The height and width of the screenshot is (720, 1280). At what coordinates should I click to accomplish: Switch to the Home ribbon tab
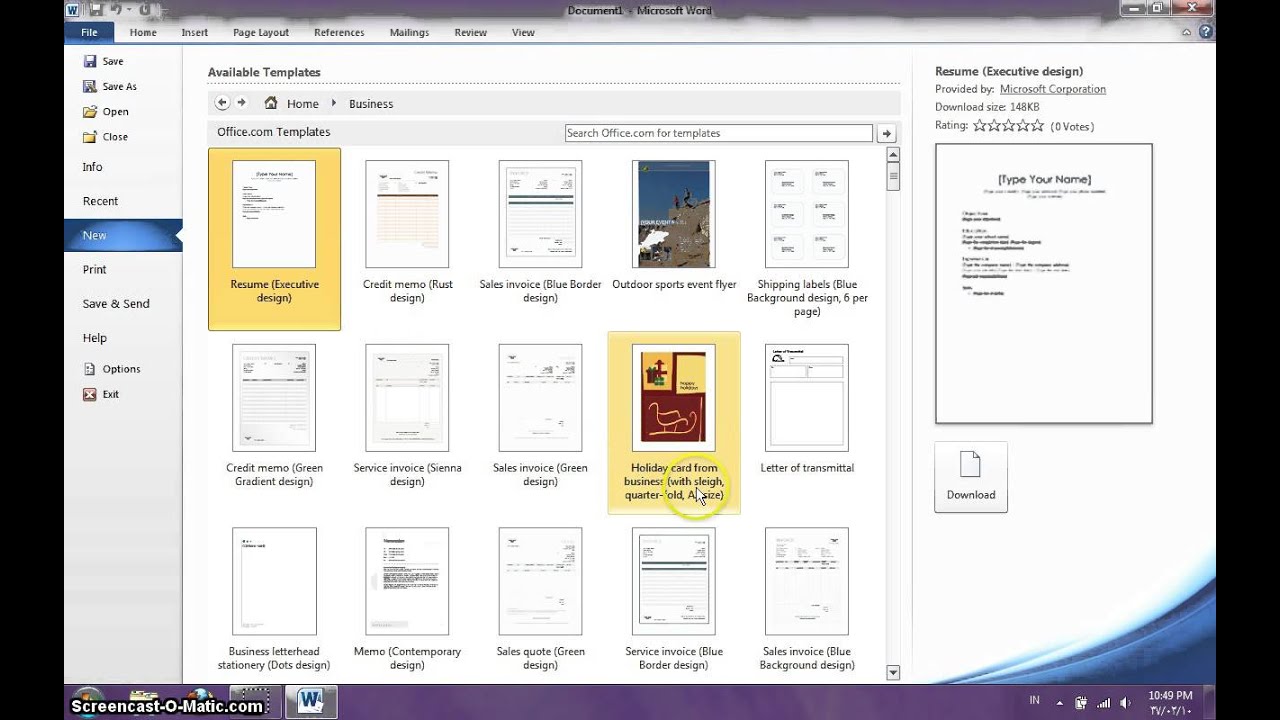tap(143, 32)
